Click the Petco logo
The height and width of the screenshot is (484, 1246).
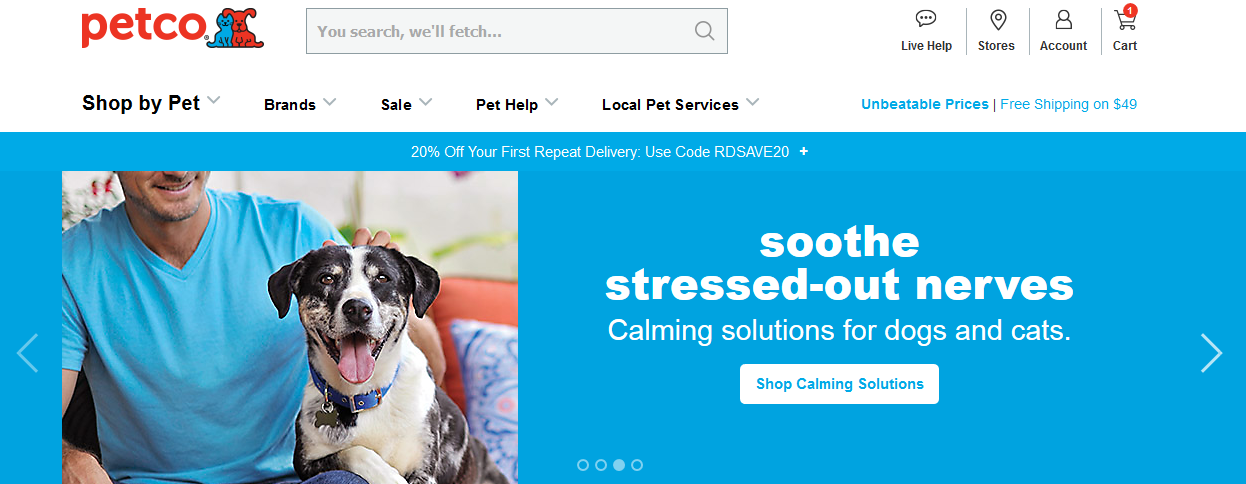tap(171, 29)
